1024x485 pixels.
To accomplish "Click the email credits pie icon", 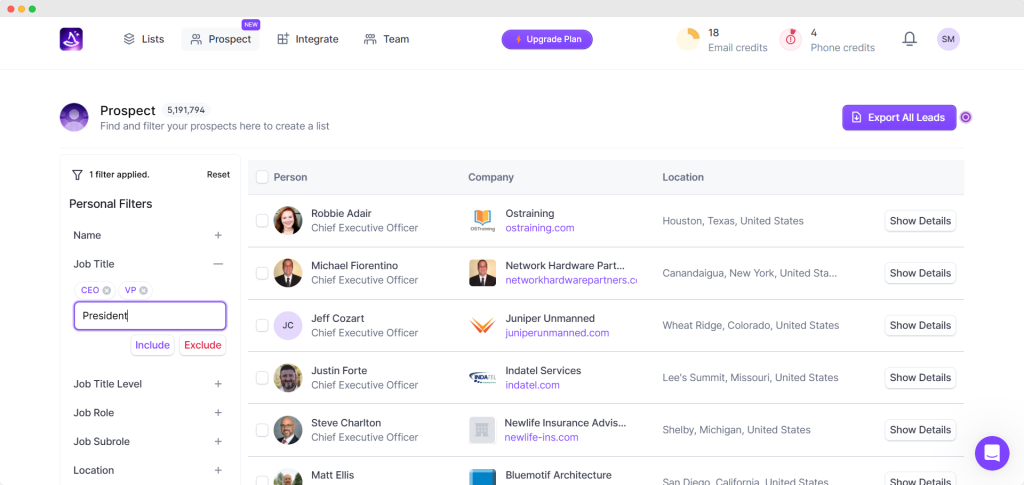I will 688,39.
